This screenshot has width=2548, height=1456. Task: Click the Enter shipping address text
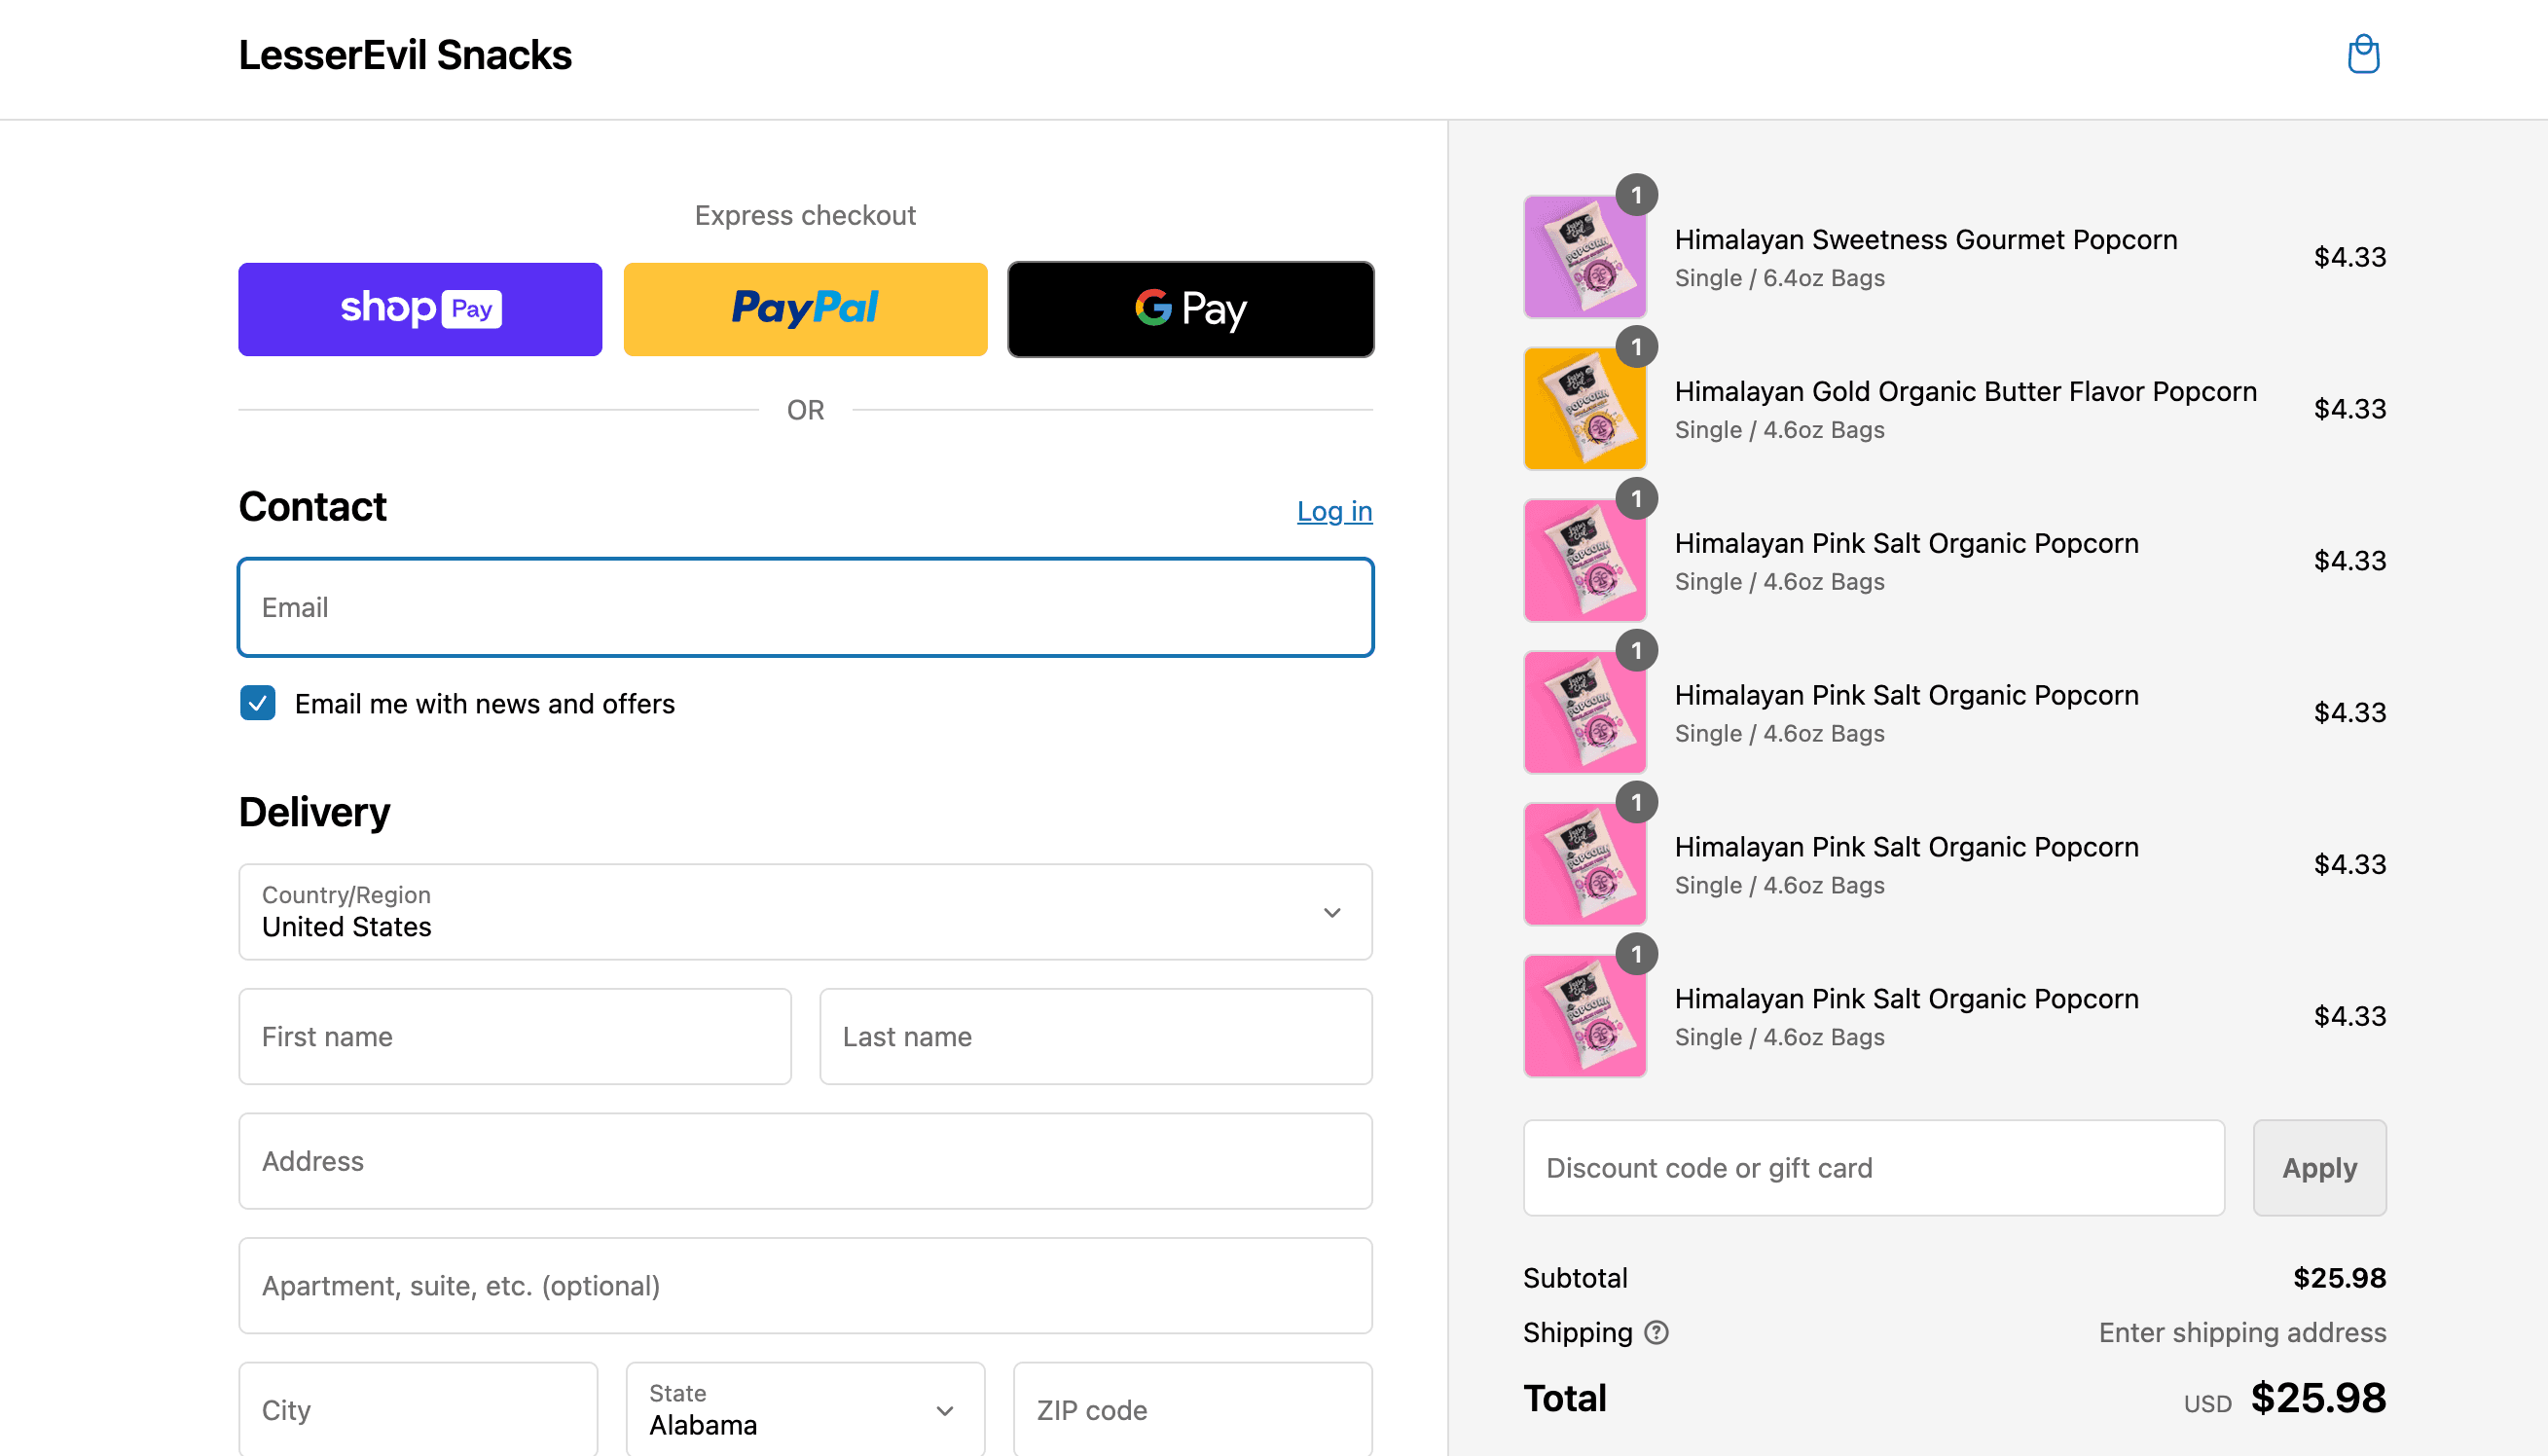[2242, 1332]
